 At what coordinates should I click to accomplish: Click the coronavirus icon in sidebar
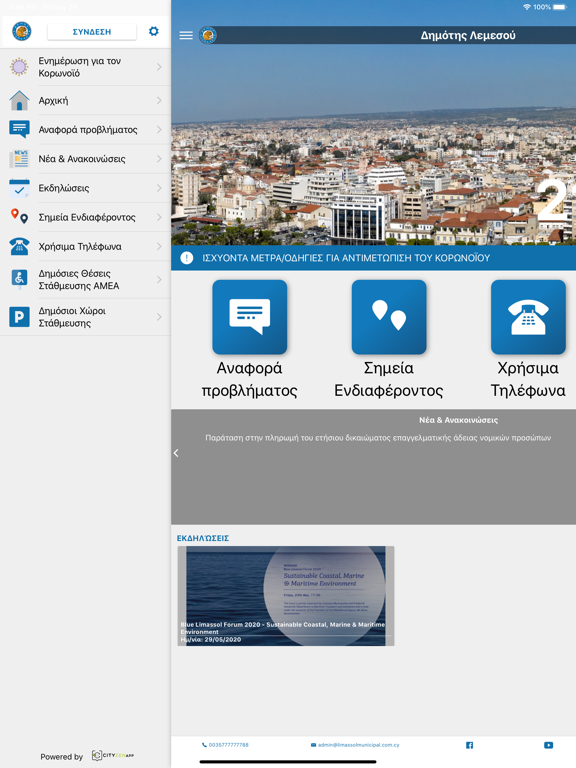point(19,67)
